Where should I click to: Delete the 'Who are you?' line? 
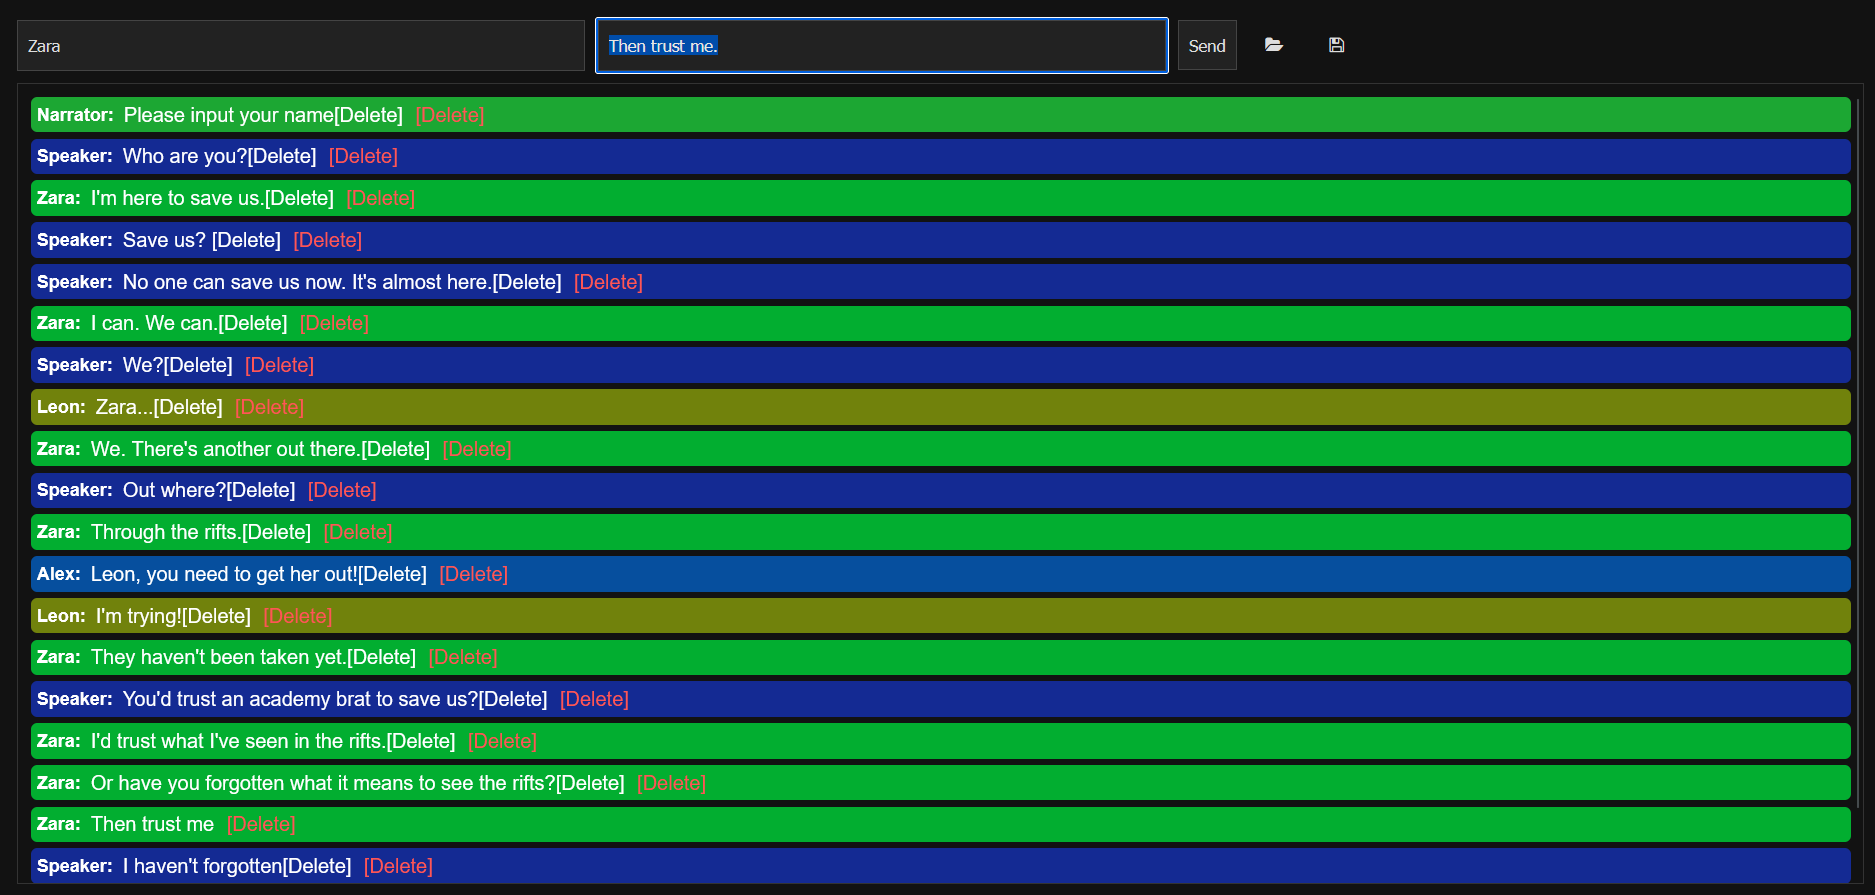pos(363,156)
